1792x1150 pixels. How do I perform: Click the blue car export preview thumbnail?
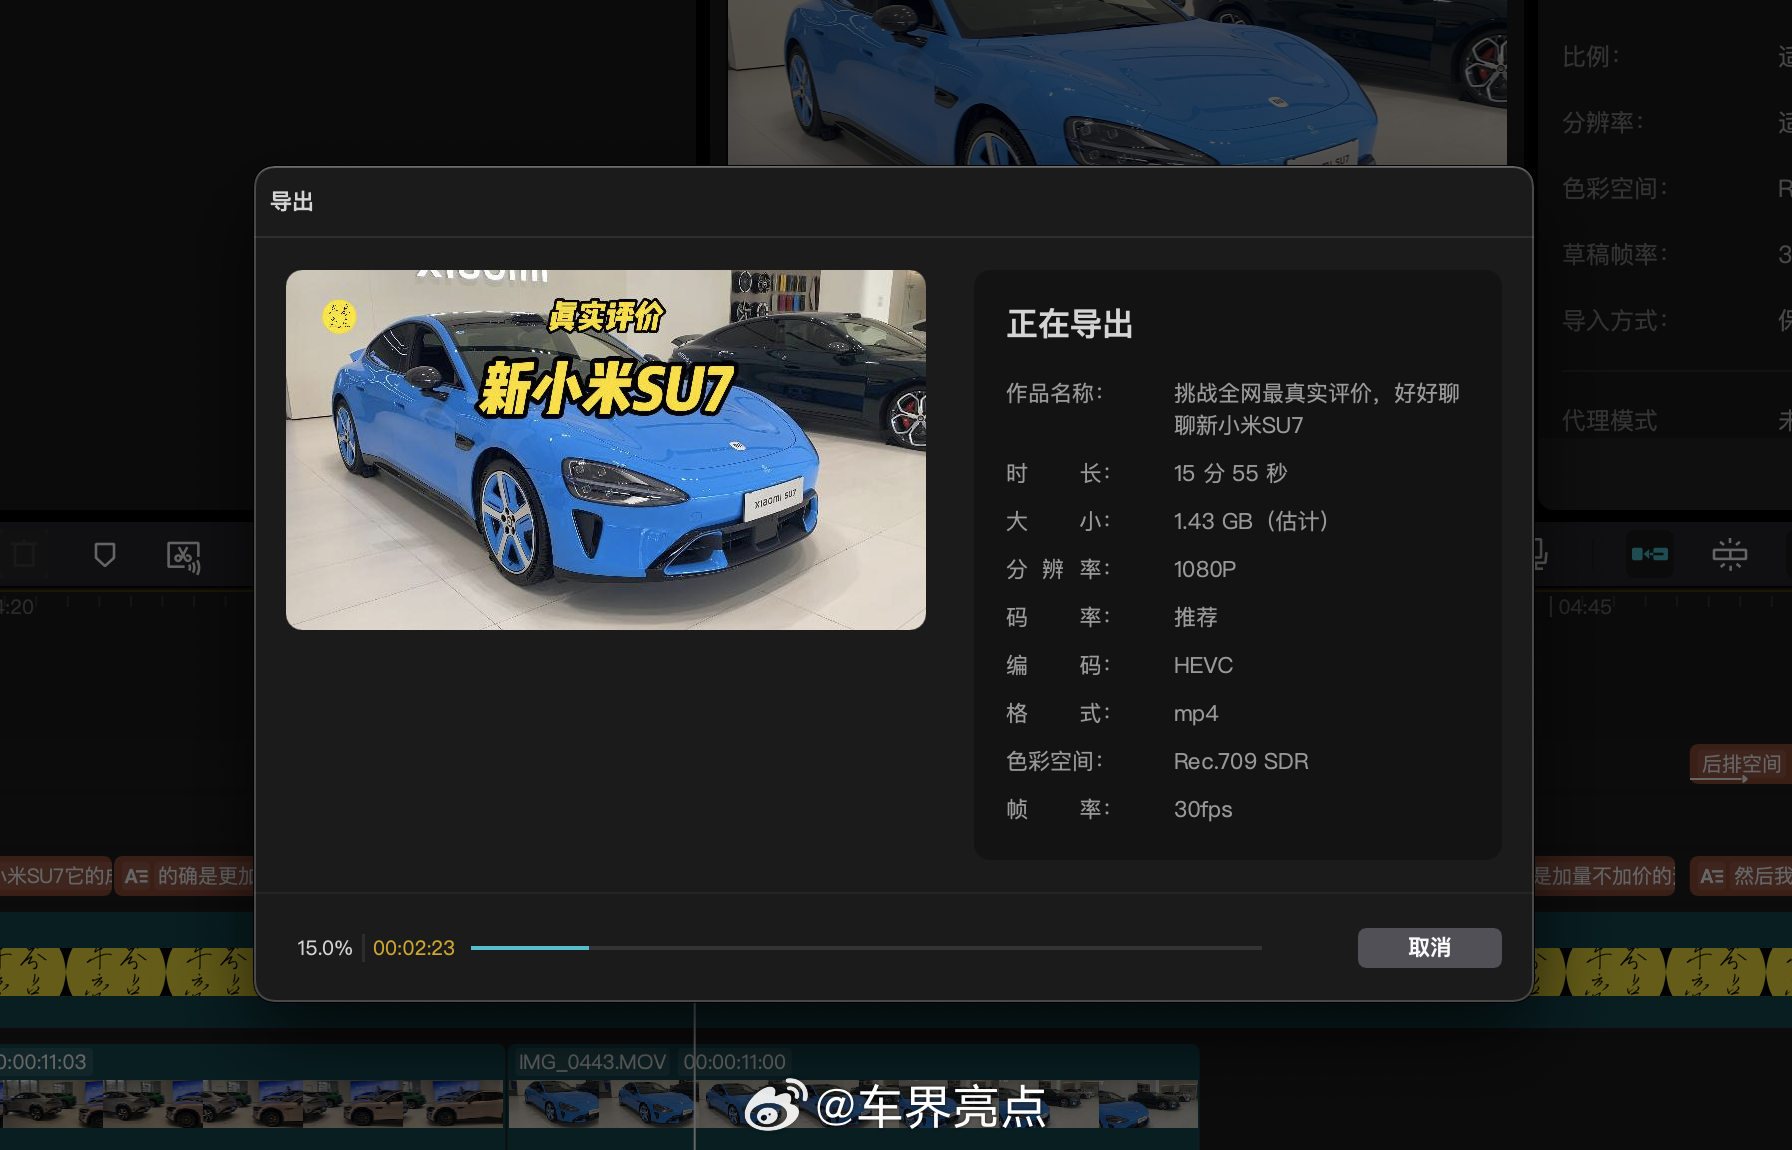coord(606,450)
